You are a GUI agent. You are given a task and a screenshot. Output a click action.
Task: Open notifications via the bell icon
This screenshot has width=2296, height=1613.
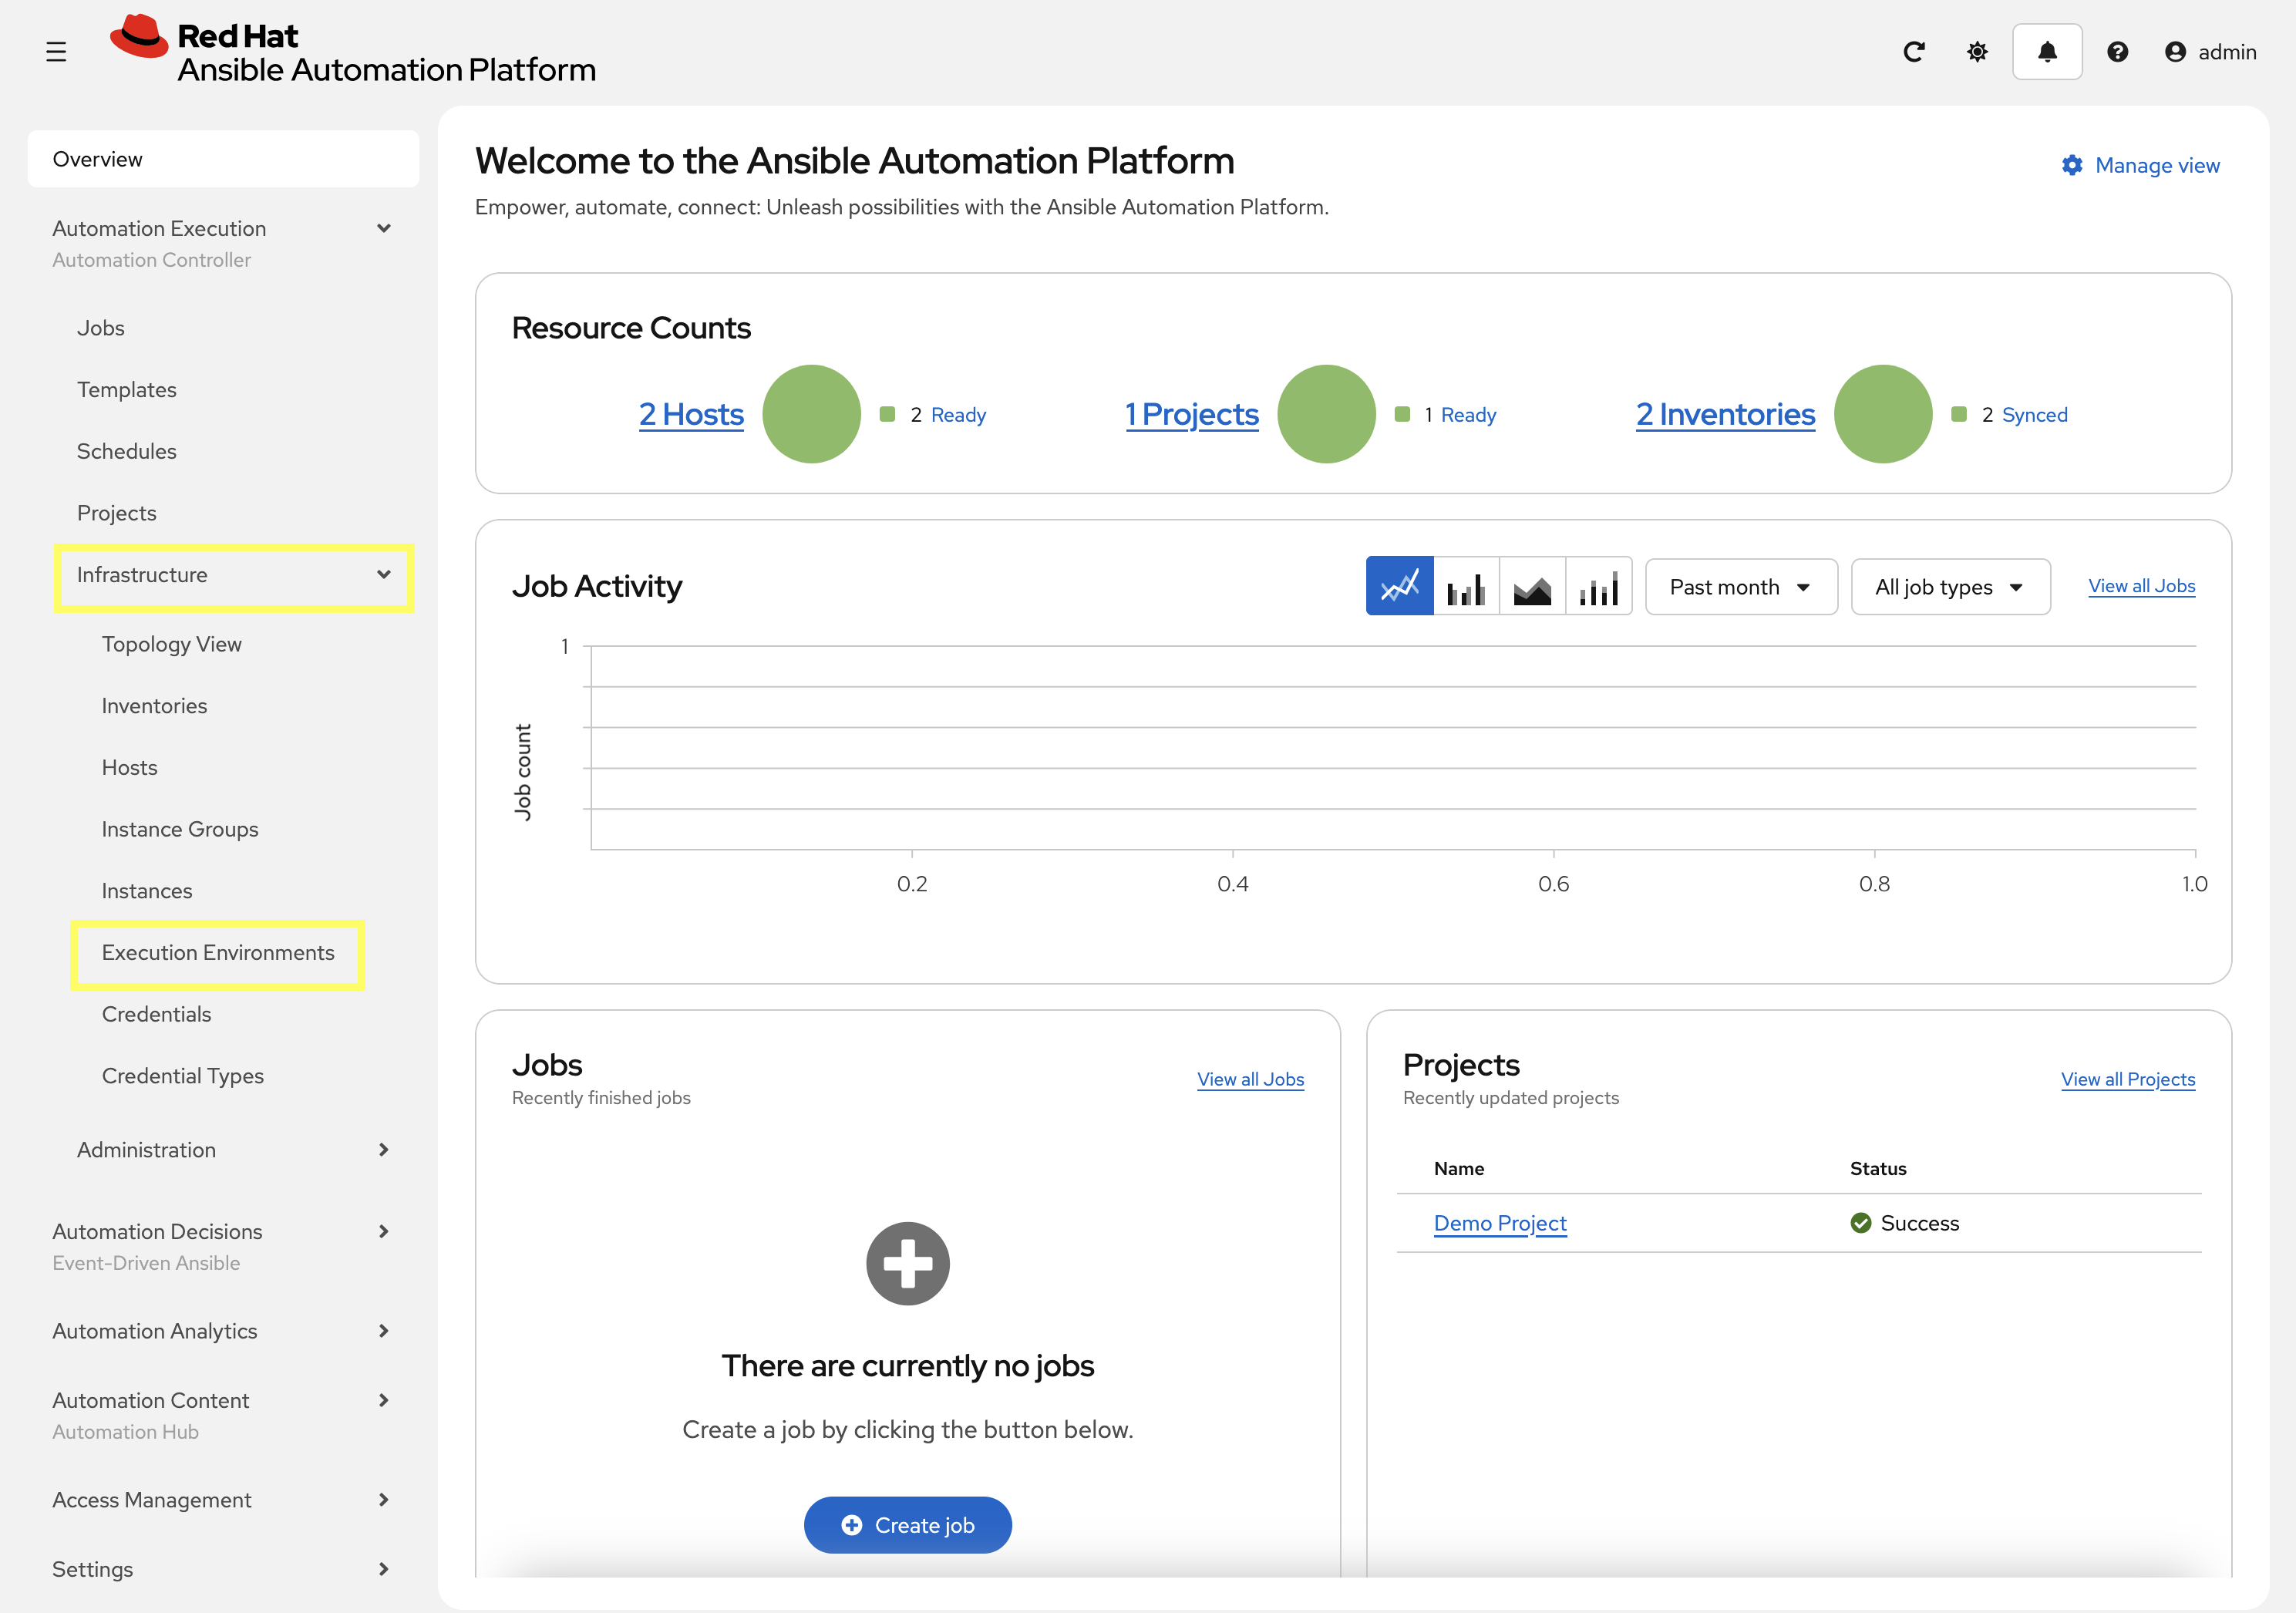[x=2046, y=51]
